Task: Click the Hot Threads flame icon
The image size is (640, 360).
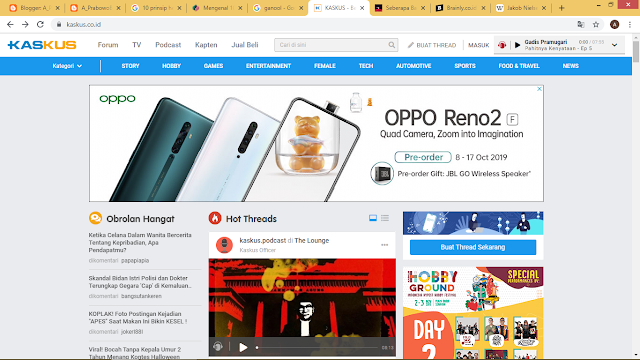Action: 215,218
